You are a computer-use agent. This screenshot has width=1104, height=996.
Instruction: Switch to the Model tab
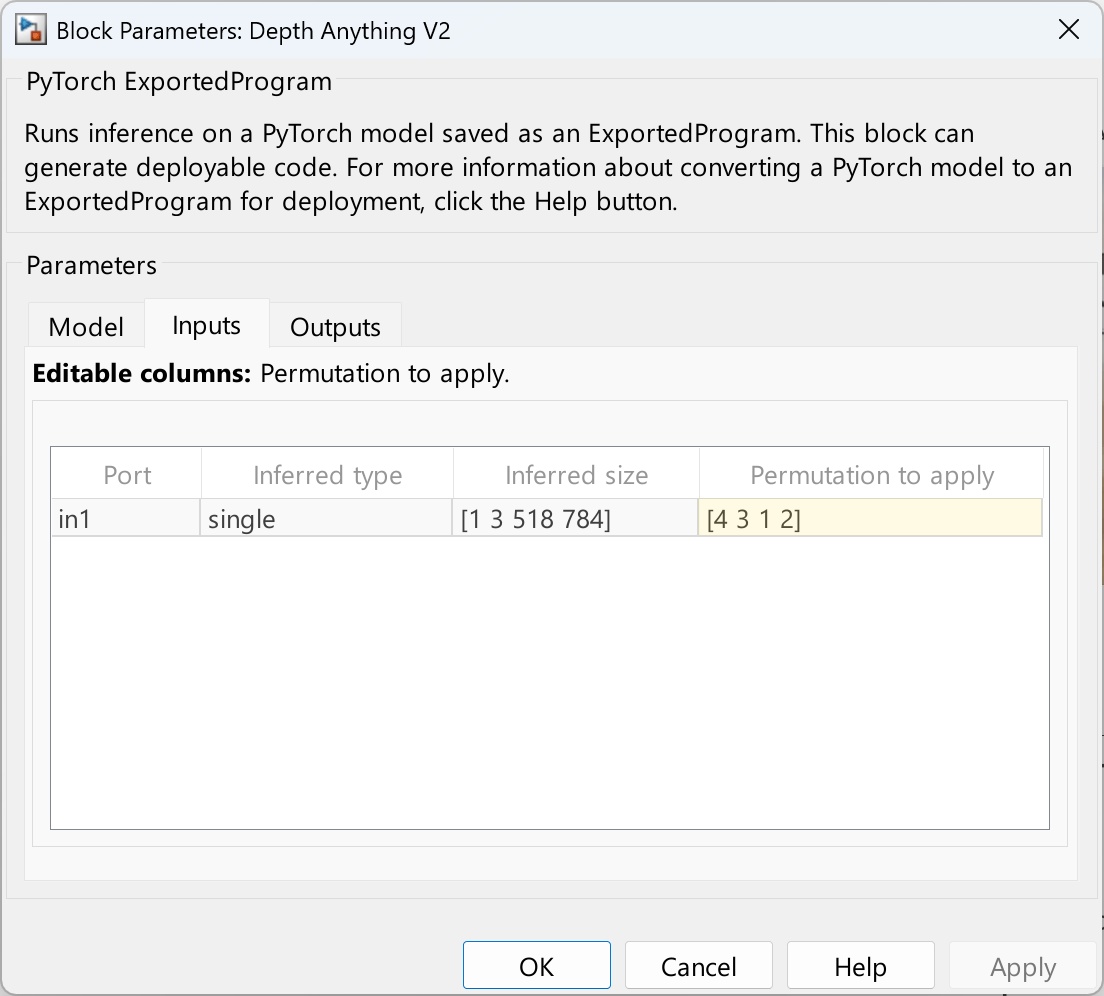[86, 327]
